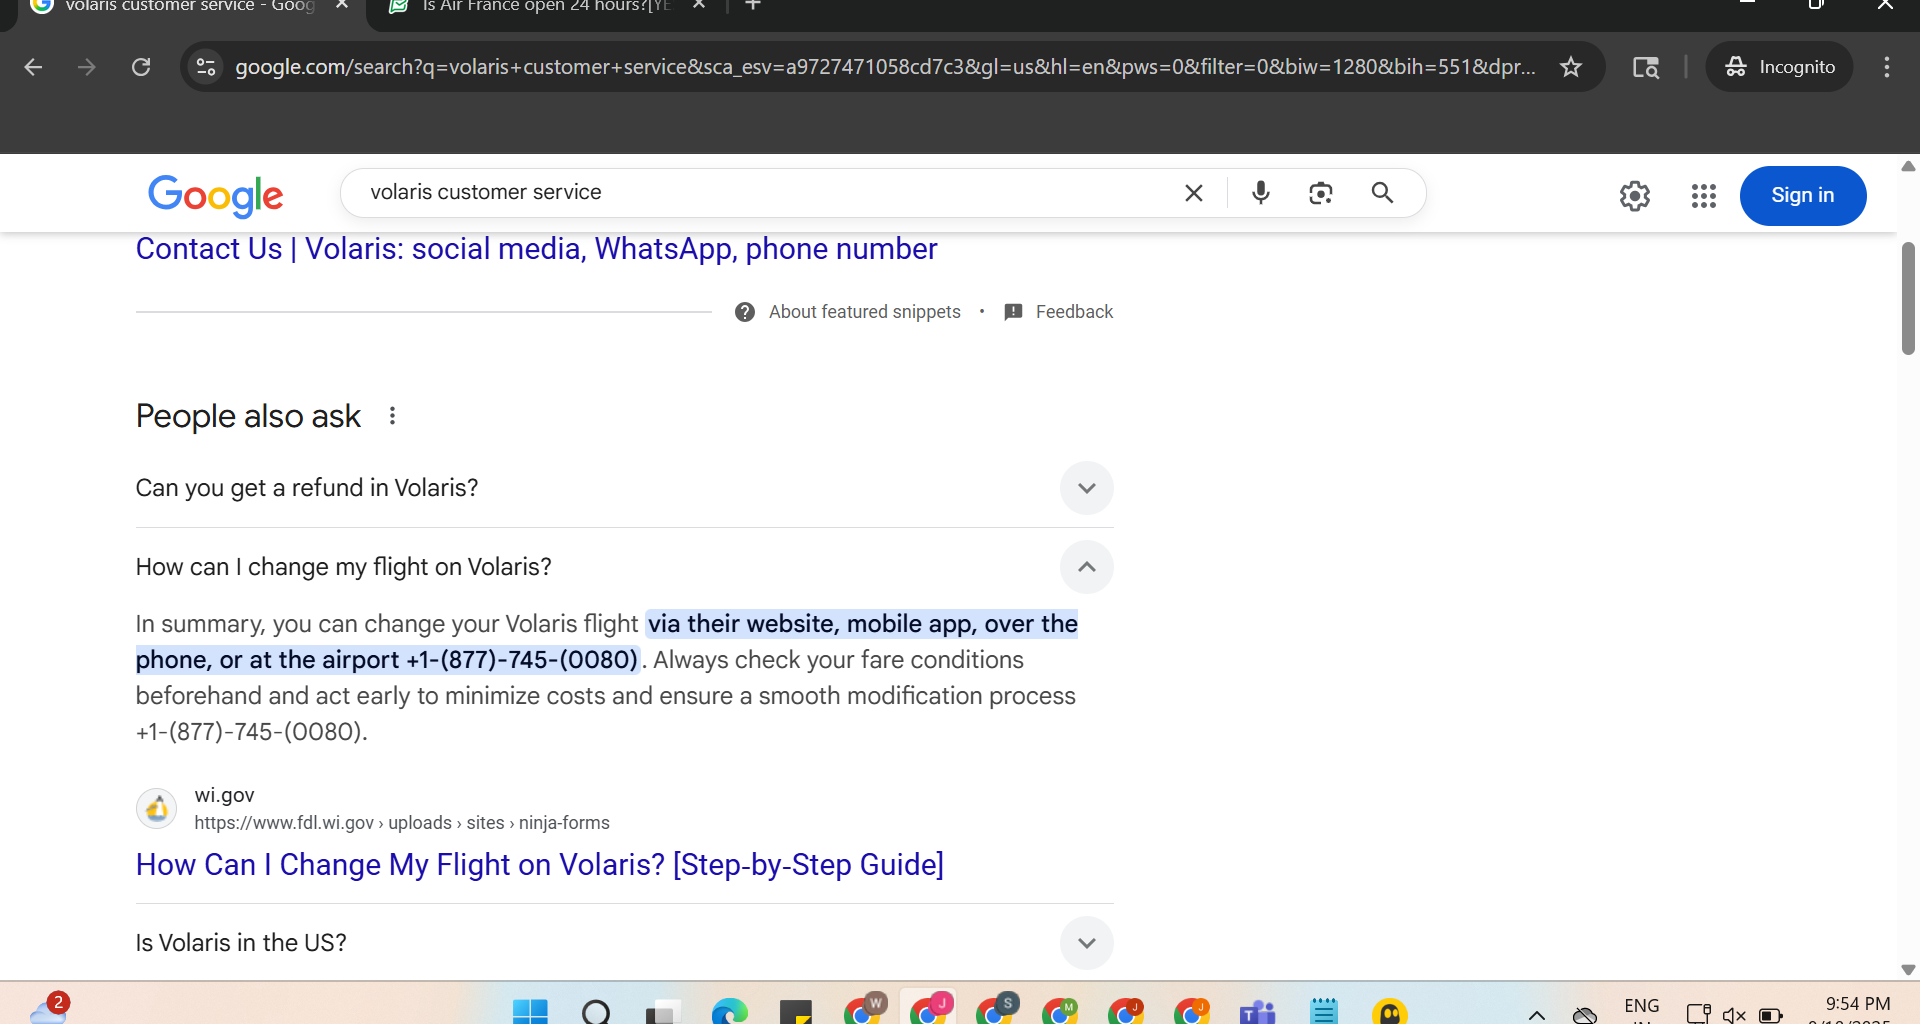
Task: Open a new browser tab
Action: coord(753,5)
